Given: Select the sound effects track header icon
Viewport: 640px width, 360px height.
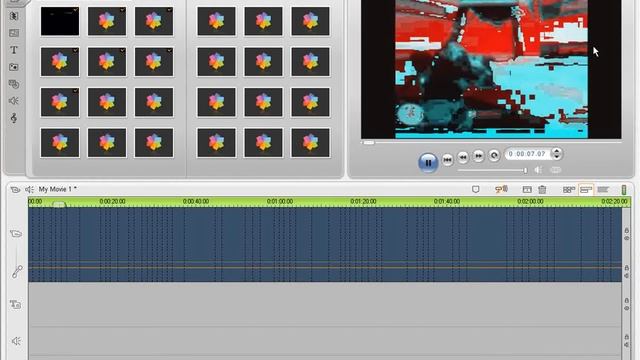Looking at the screenshot, I should (x=16, y=341).
